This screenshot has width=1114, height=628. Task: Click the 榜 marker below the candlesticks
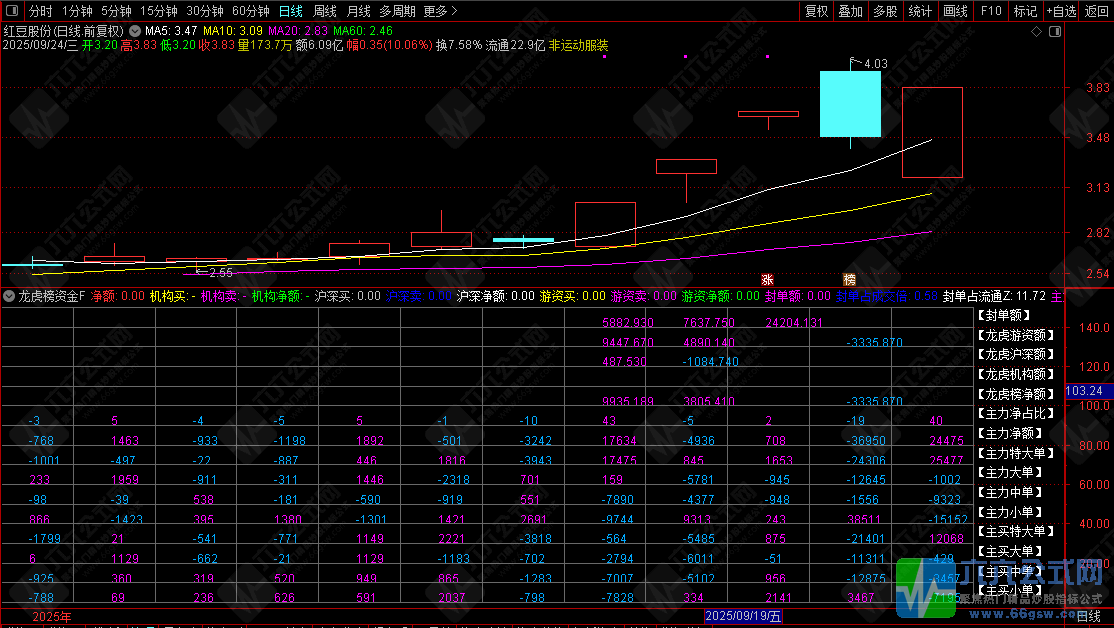[850, 280]
